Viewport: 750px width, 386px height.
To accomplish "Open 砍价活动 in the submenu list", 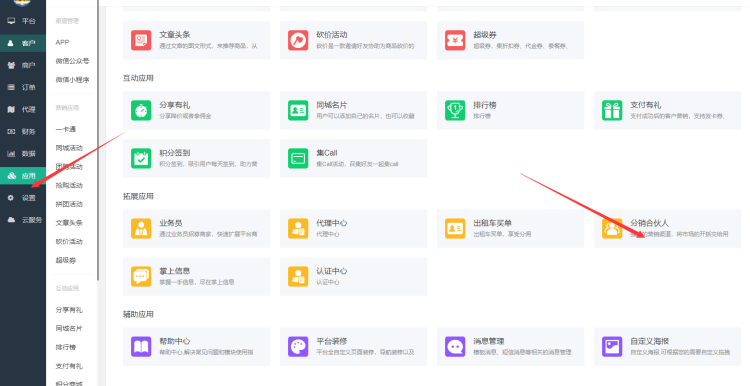I will 69,242.
